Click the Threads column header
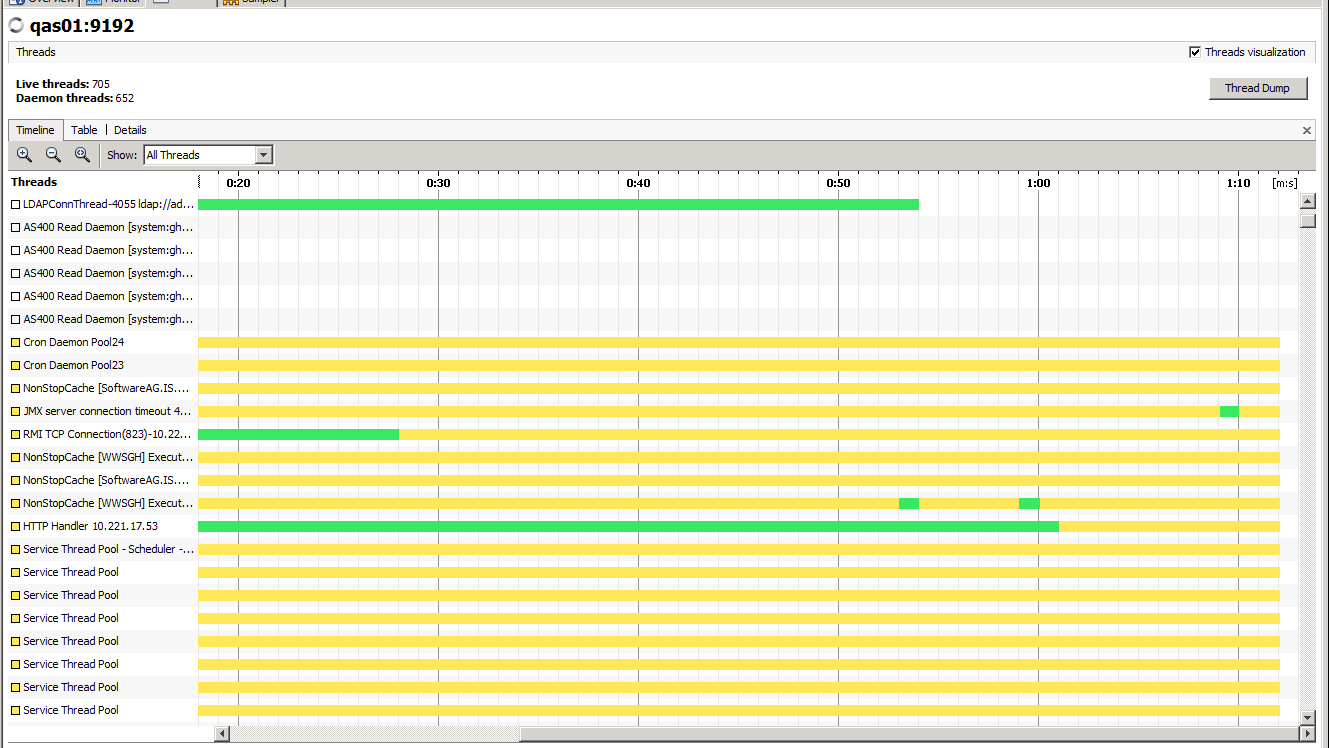The width and height of the screenshot is (1329, 748). [x=34, y=182]
